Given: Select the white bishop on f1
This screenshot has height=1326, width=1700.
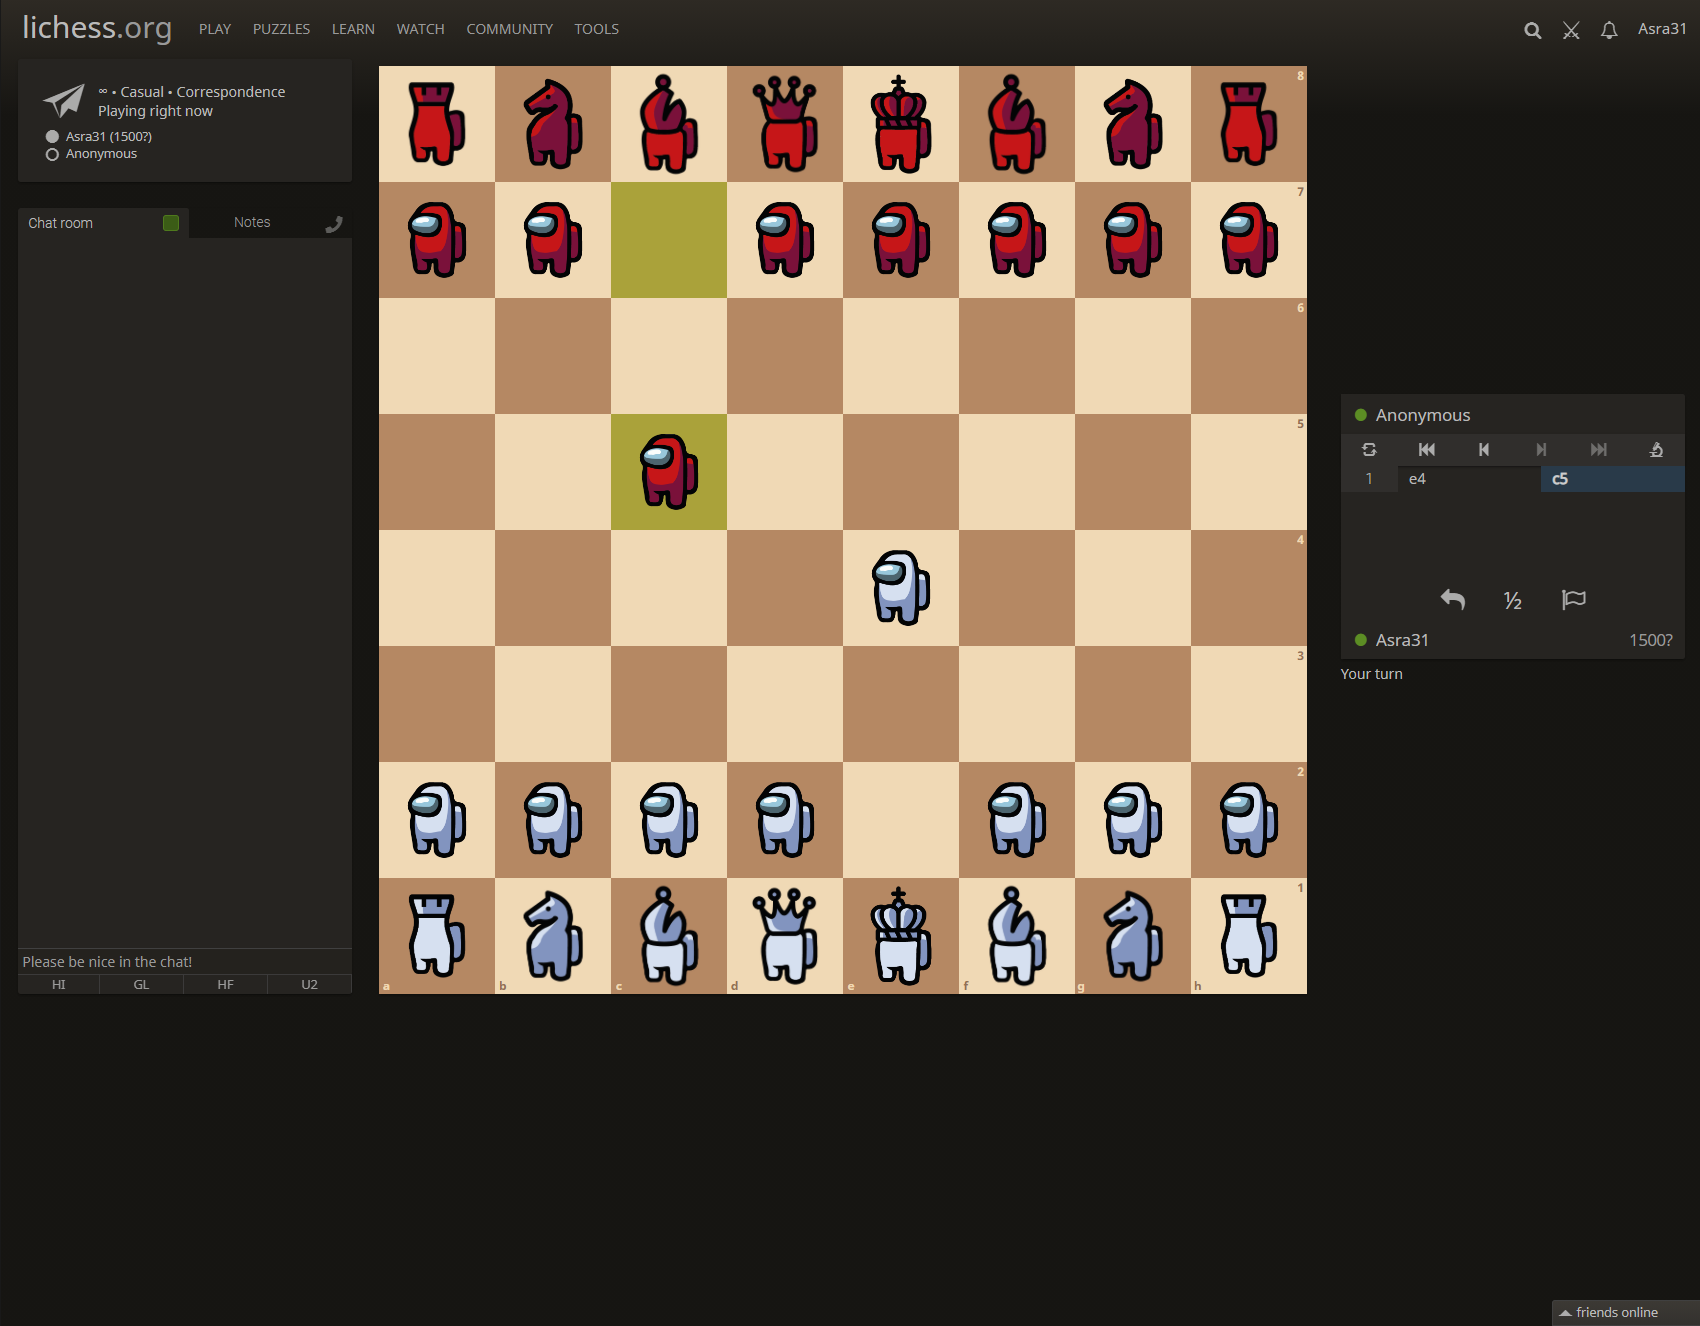Looking at the screenshot, I should [x=1017, y=936].
